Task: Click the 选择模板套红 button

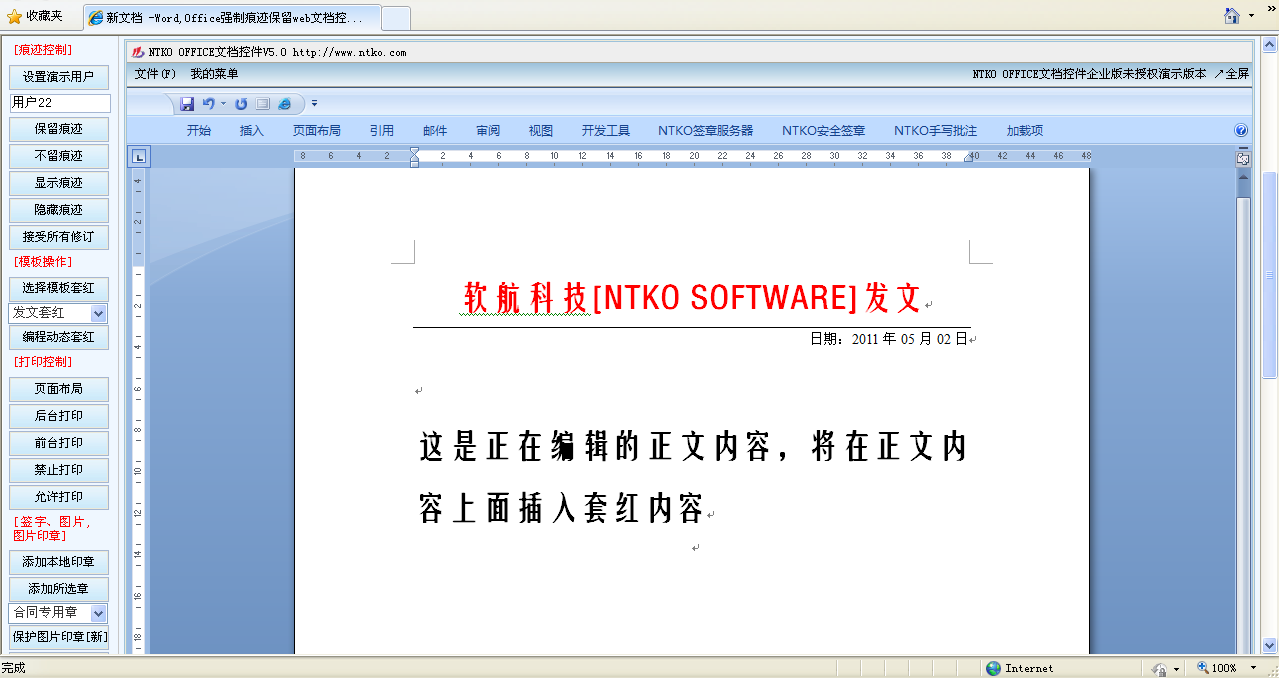Action: (59, 288)
